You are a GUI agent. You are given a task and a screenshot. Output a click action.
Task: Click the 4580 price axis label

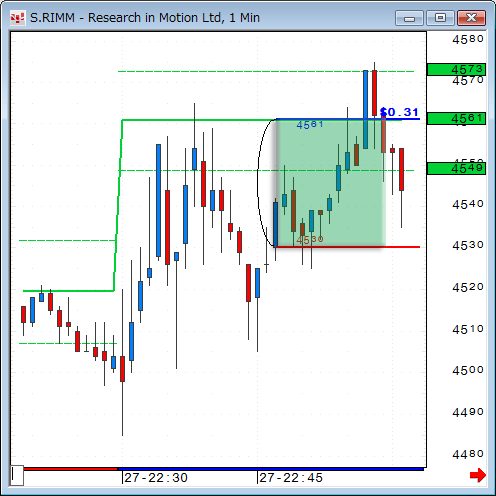click(468, 39)
